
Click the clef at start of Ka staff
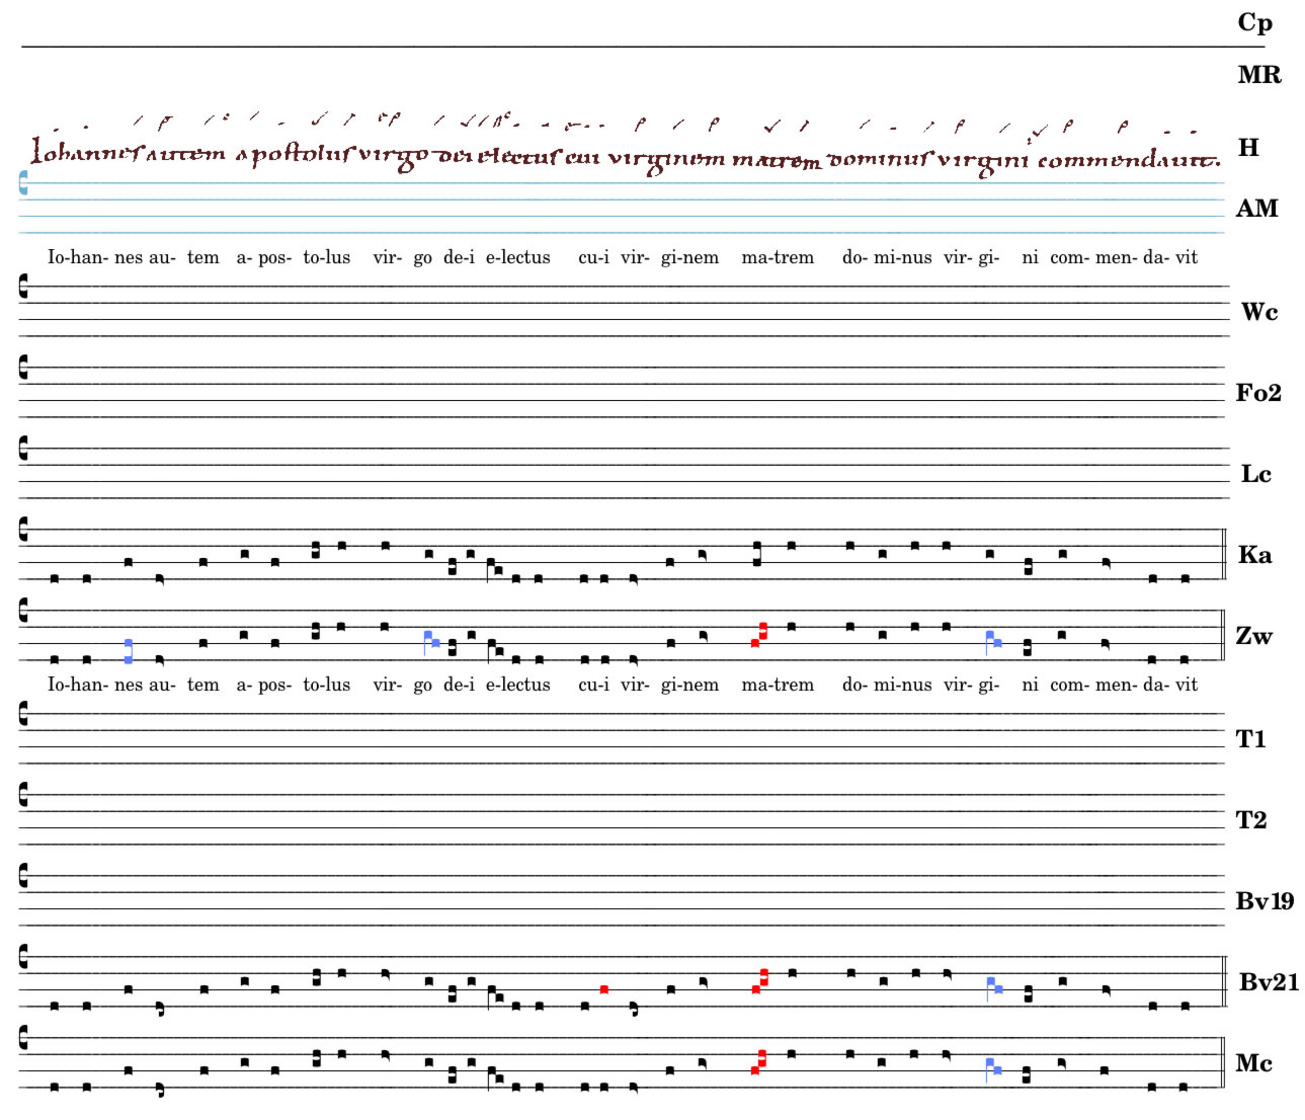click(23, 530)
